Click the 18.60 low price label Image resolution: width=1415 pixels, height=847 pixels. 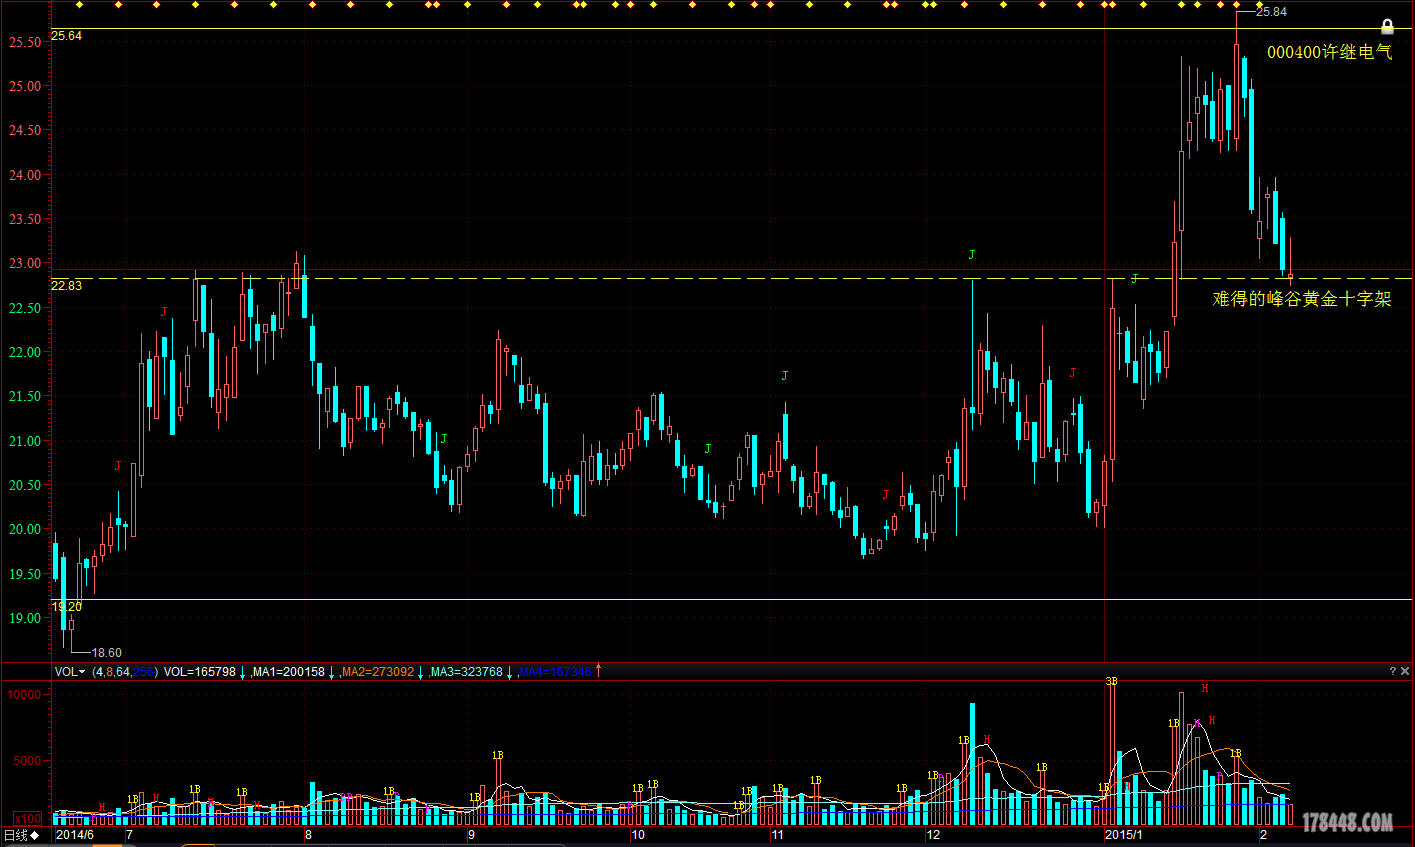coord(106,652)
